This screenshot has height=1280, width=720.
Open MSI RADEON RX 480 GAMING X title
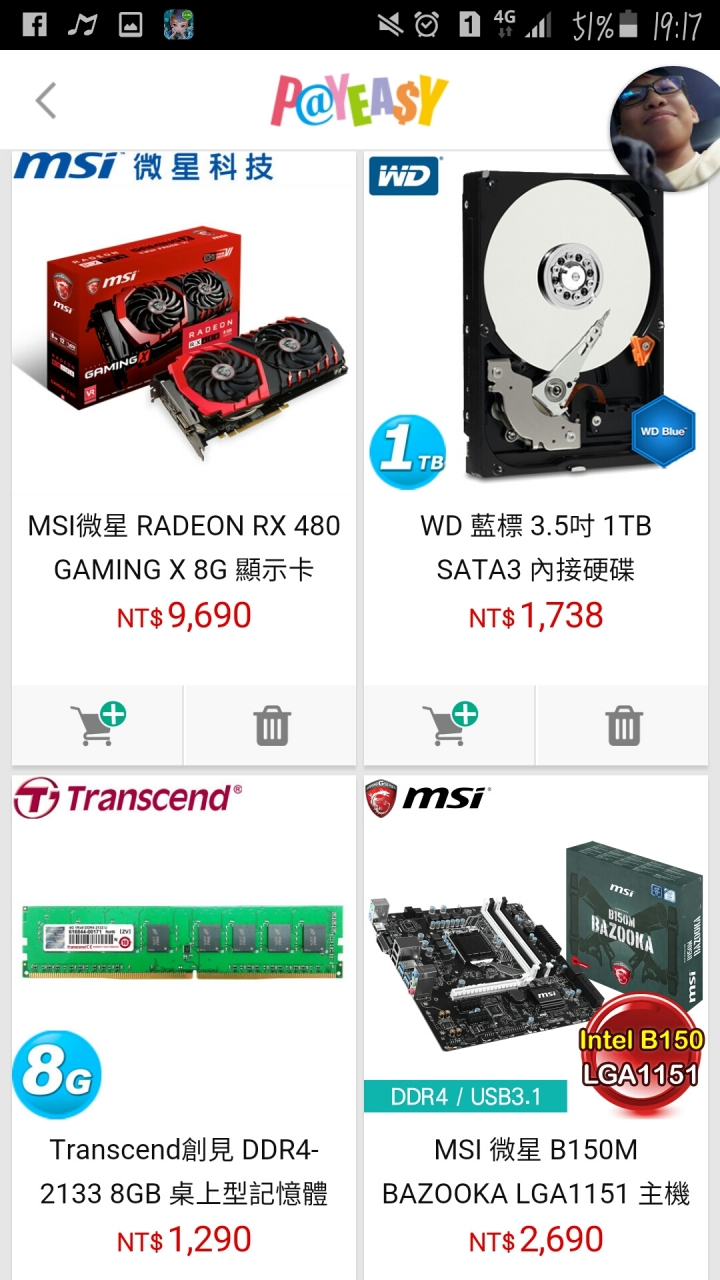(x=184, y=547)
